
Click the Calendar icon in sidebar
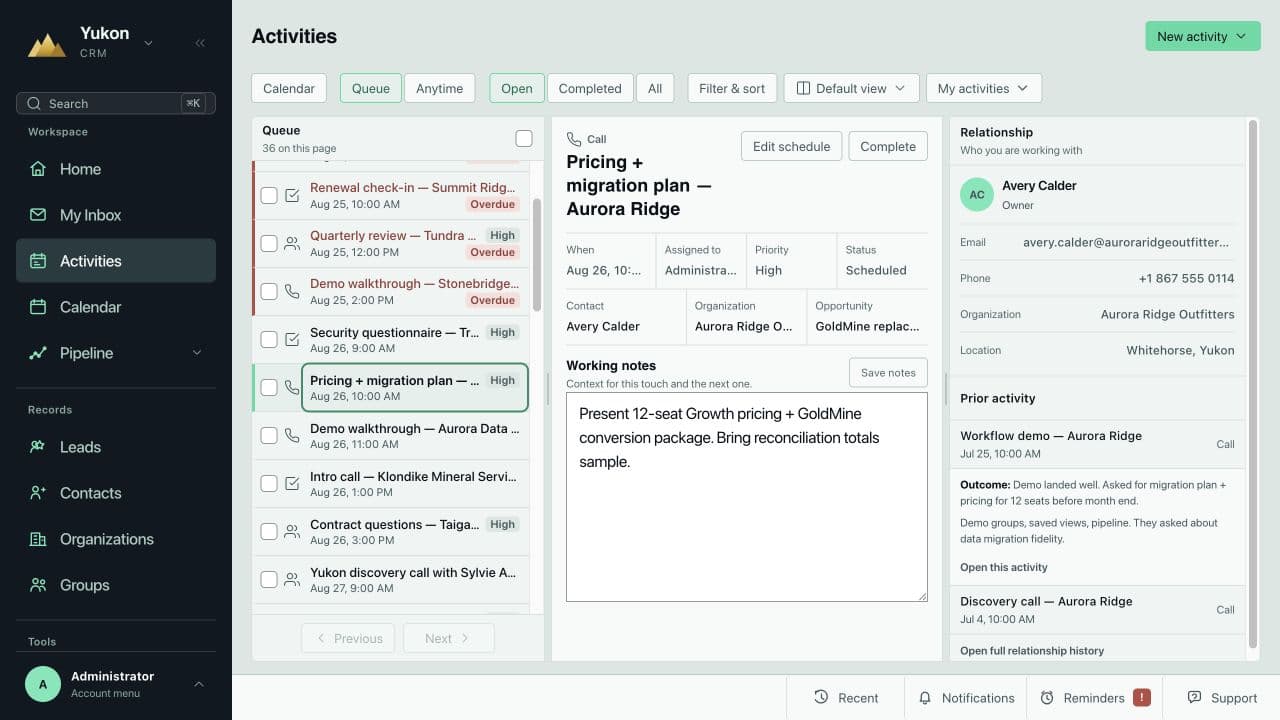pyautogui.click(x=38, y=307)
